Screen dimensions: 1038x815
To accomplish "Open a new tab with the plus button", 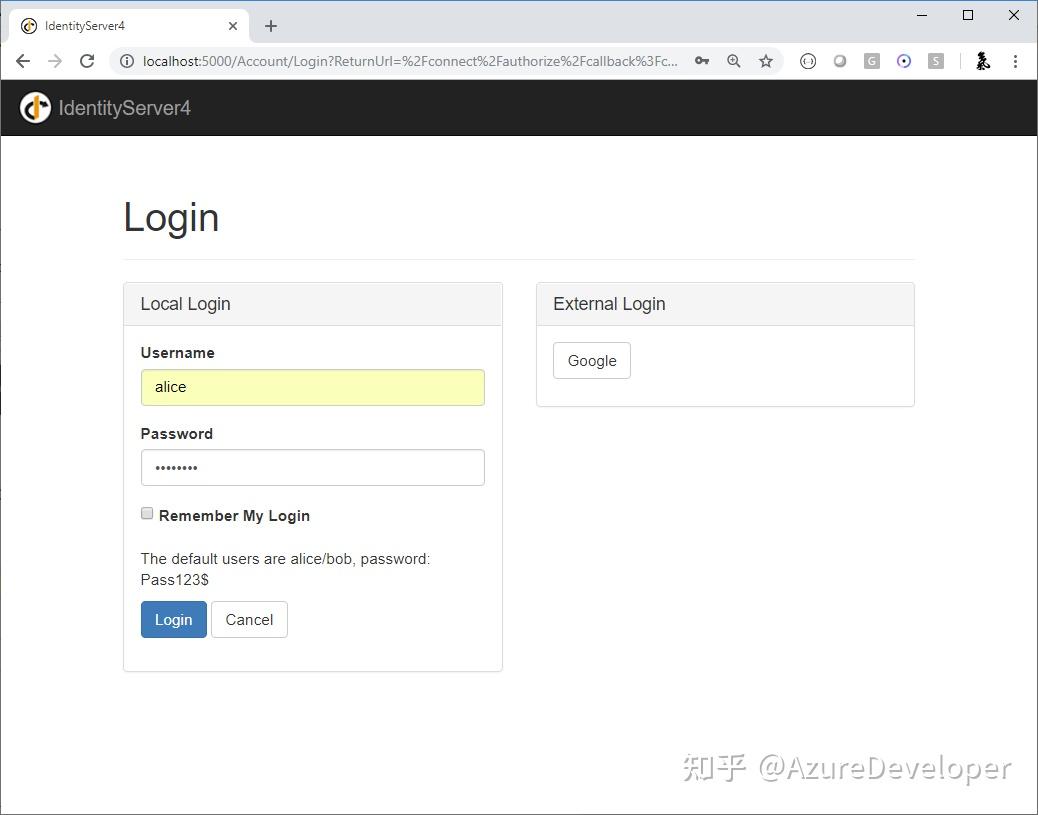I will 270,25.
